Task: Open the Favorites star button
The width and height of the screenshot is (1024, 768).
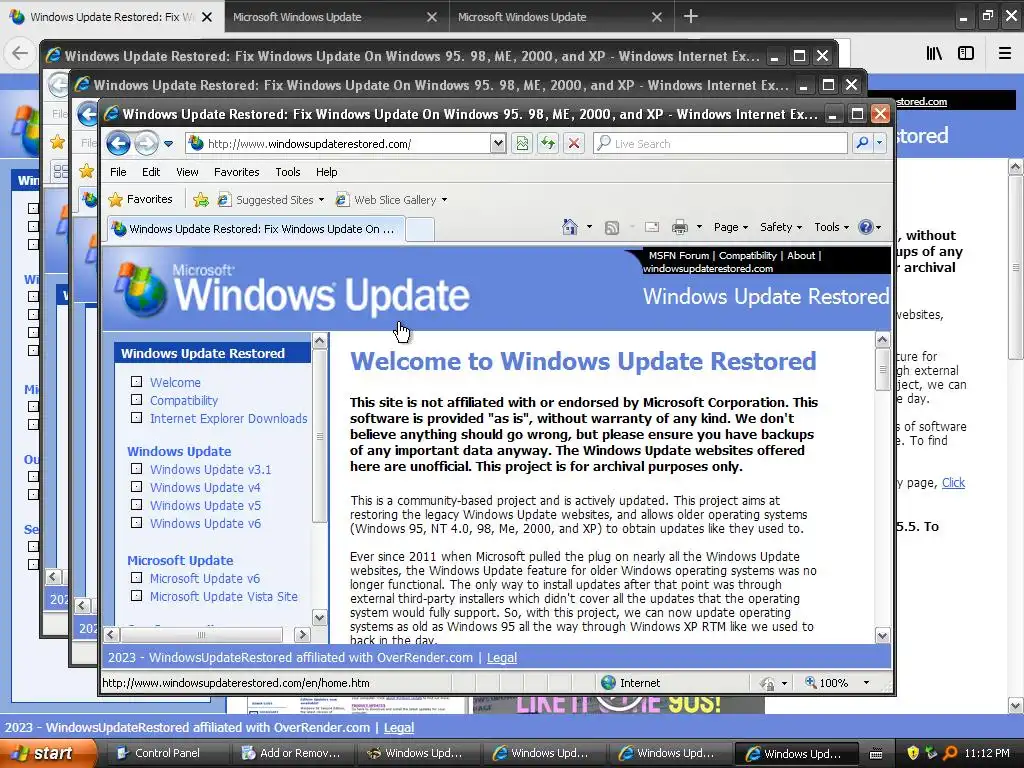Action: point(140,199)
